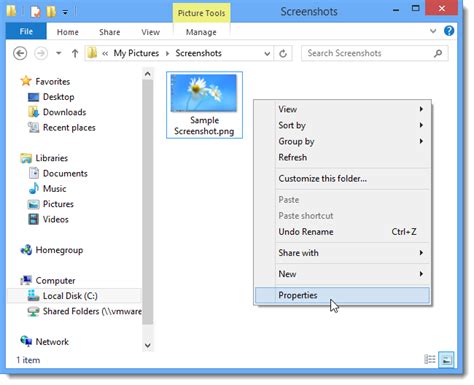The image size is (474, 385).
Task: Open Customize Quick Access Toolbar dropdown
Action: [x=65, y=13]
